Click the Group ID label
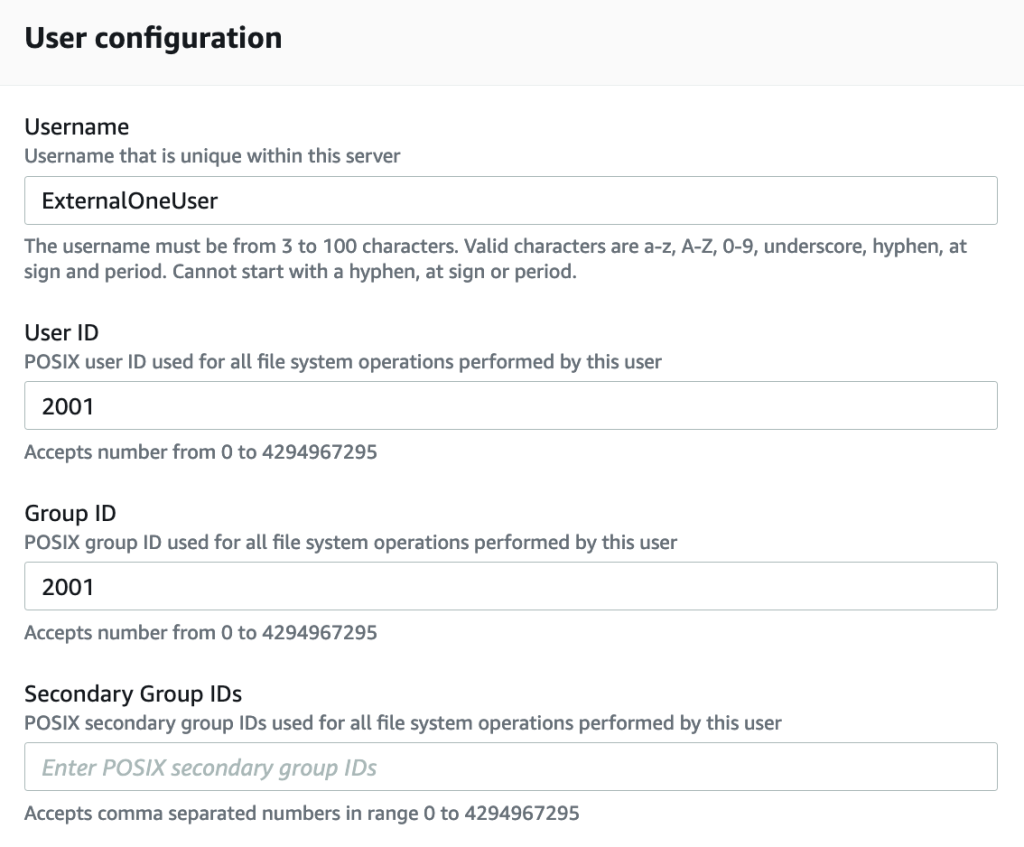The height and width of the screenshot is (847, 1024). (x=69, y=513)
